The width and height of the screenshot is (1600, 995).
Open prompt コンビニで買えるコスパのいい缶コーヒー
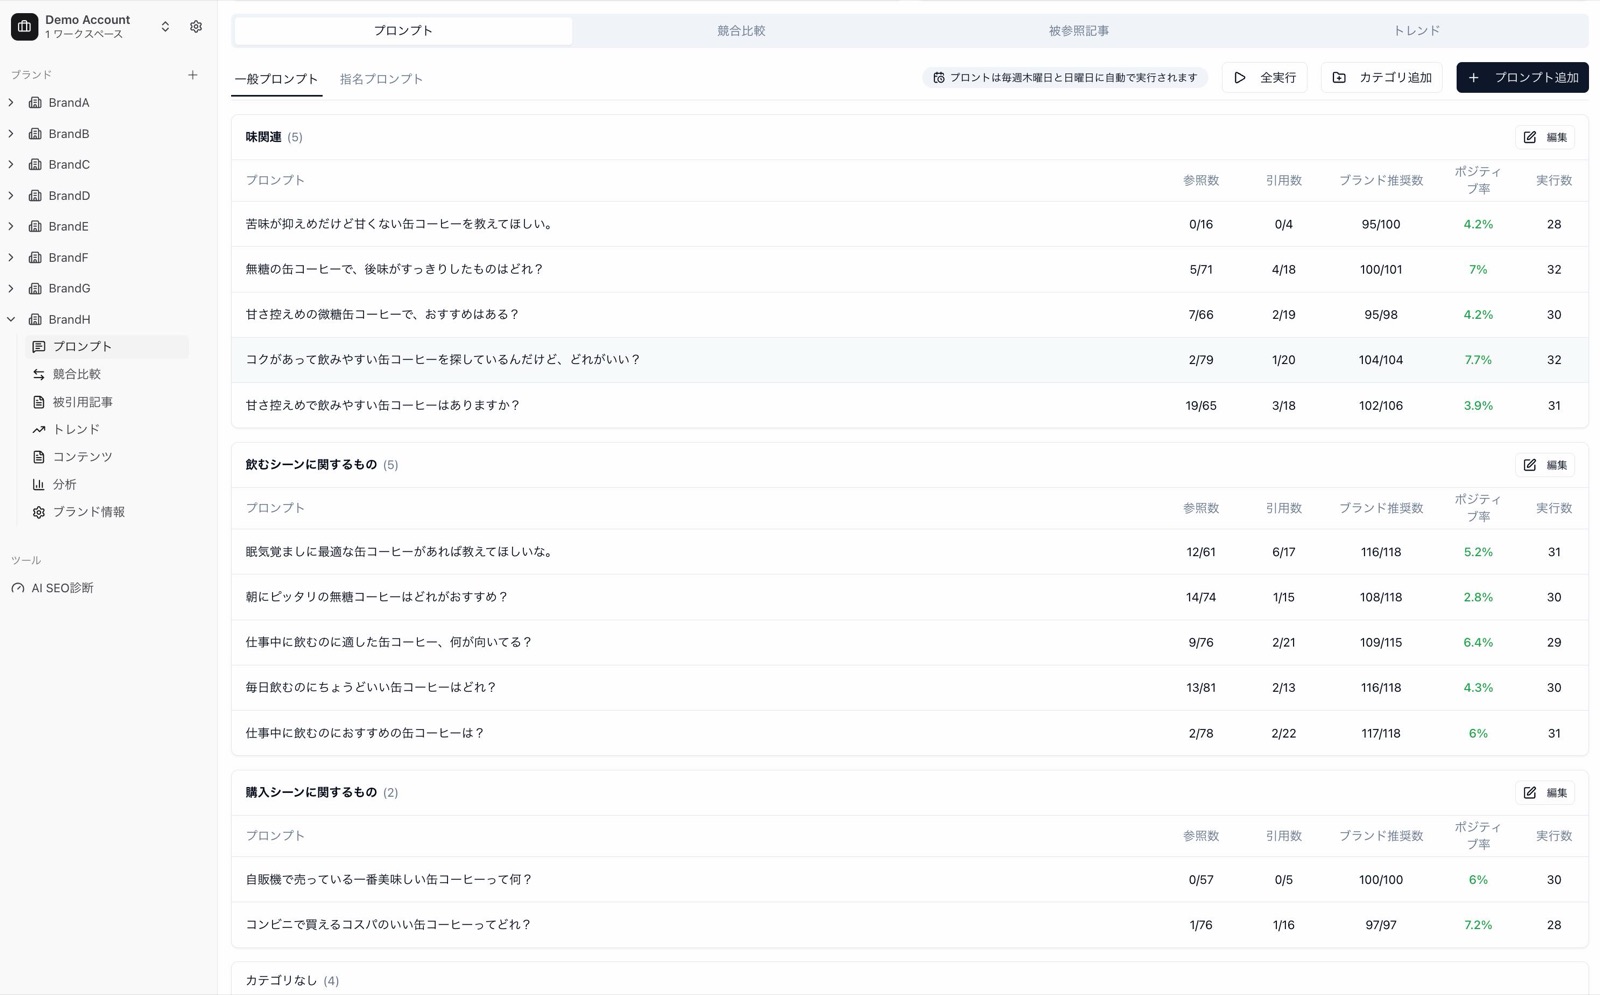(x=910, y=925)
